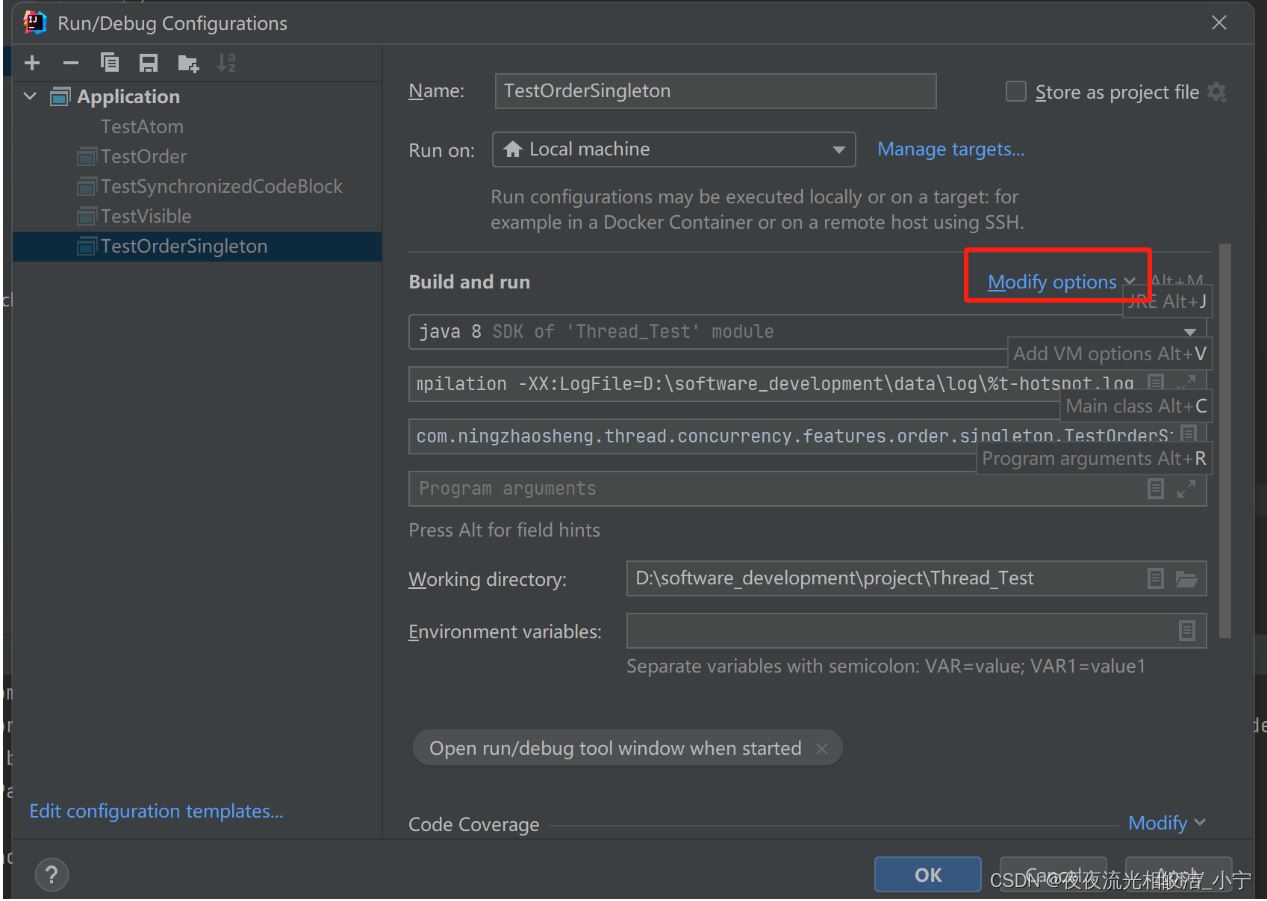Image resolution: width=1267 pixels, height=901 pixels.
Task: Click the sort alphabetically icon
Action: tap(226, 63)
